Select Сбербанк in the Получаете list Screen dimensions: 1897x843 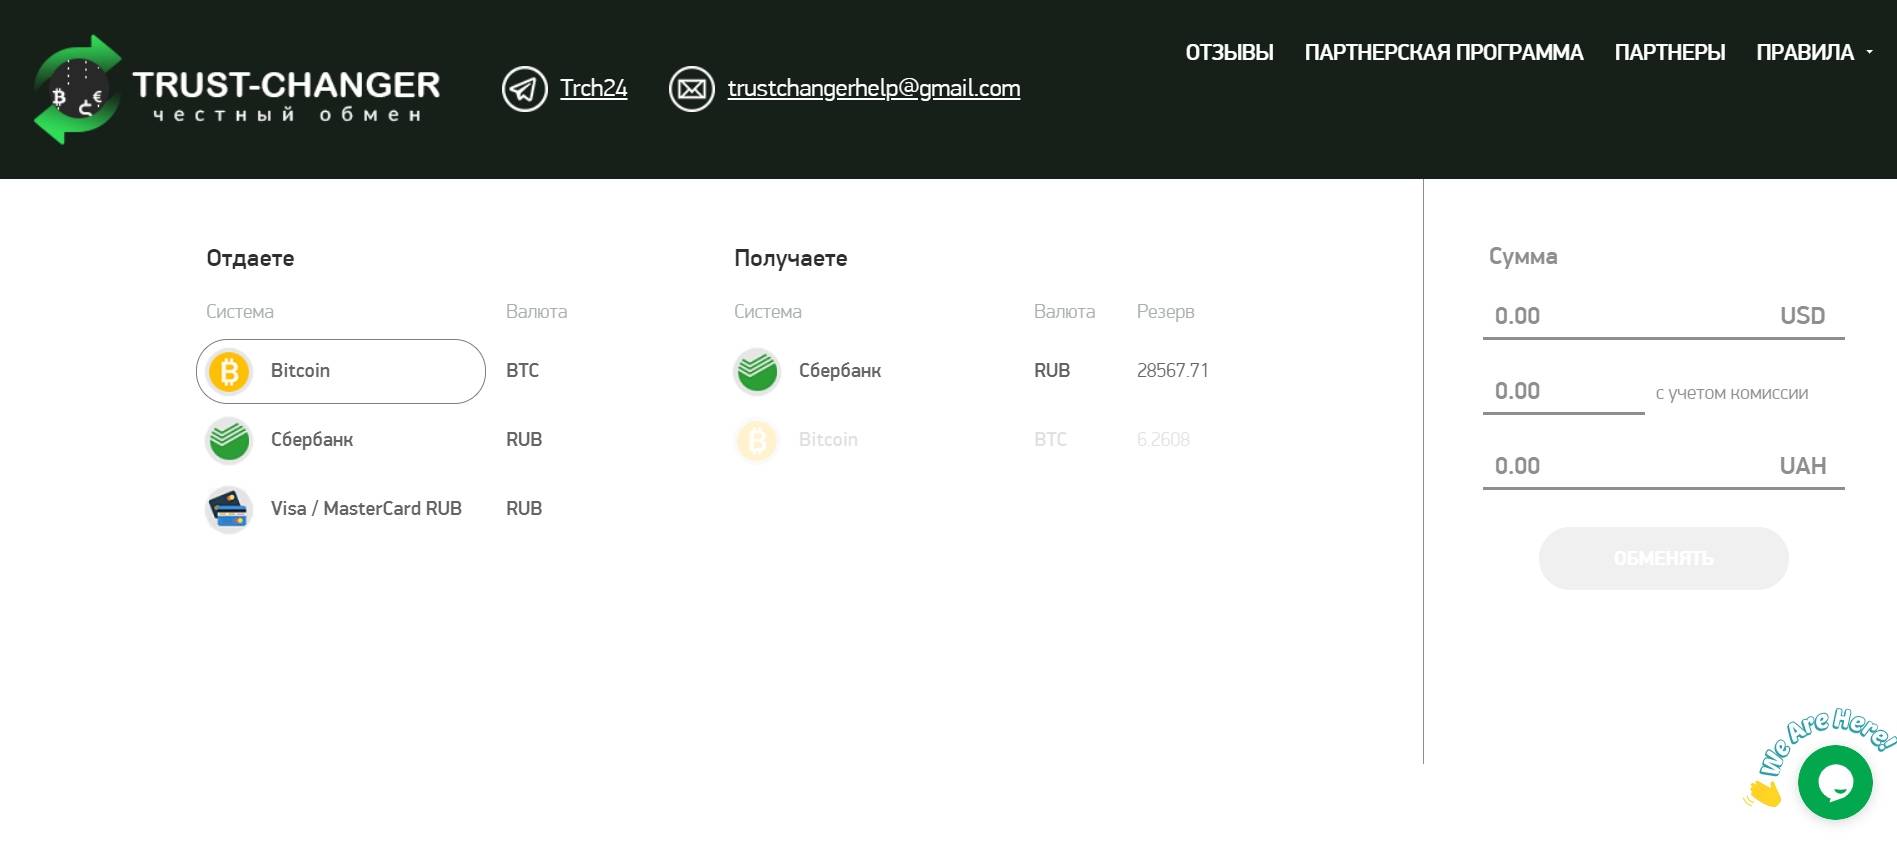(840, 371)
